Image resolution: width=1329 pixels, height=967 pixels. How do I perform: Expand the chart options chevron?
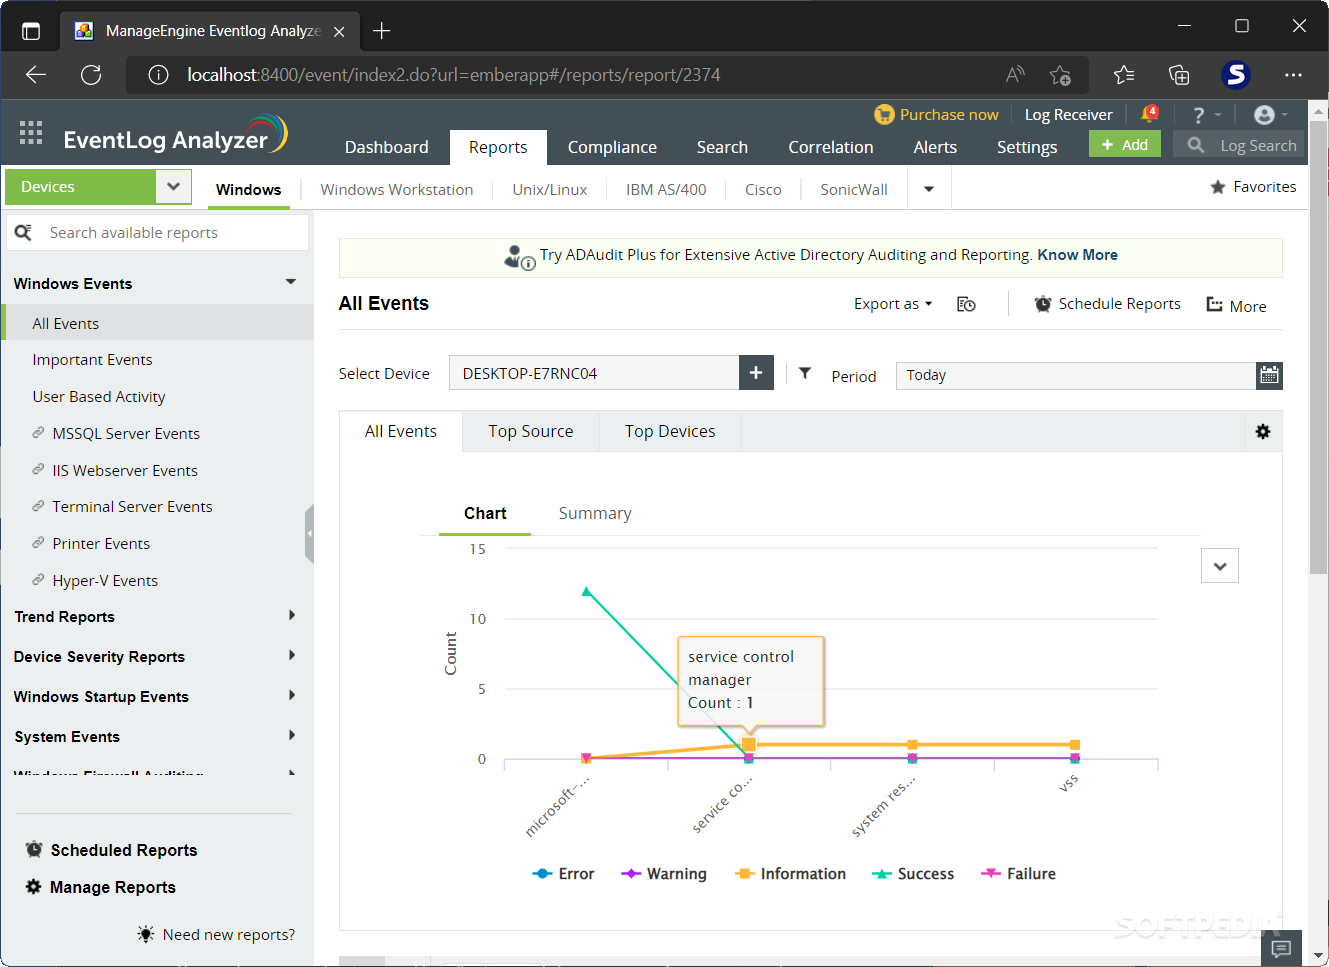1220,566
